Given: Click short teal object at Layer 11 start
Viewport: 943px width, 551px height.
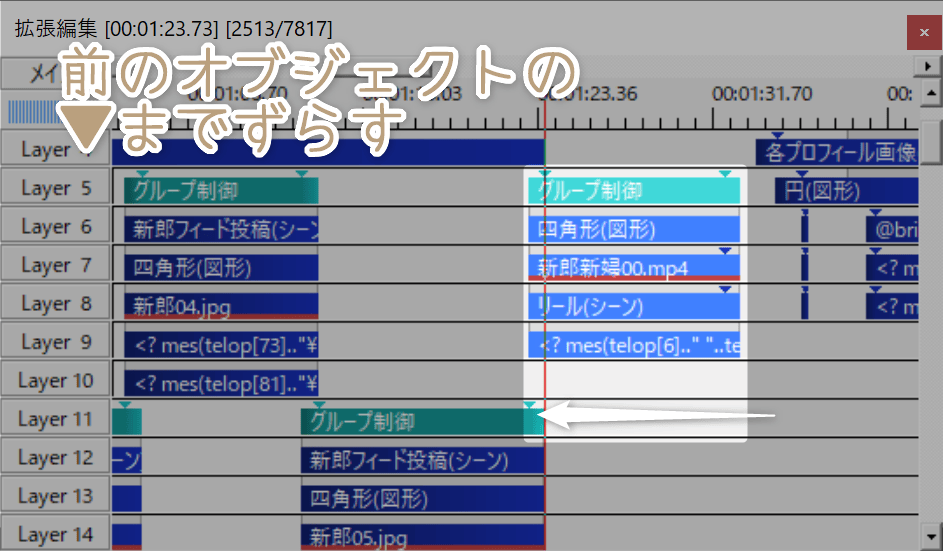Looking at the screenshot, I should pos(127,422).
